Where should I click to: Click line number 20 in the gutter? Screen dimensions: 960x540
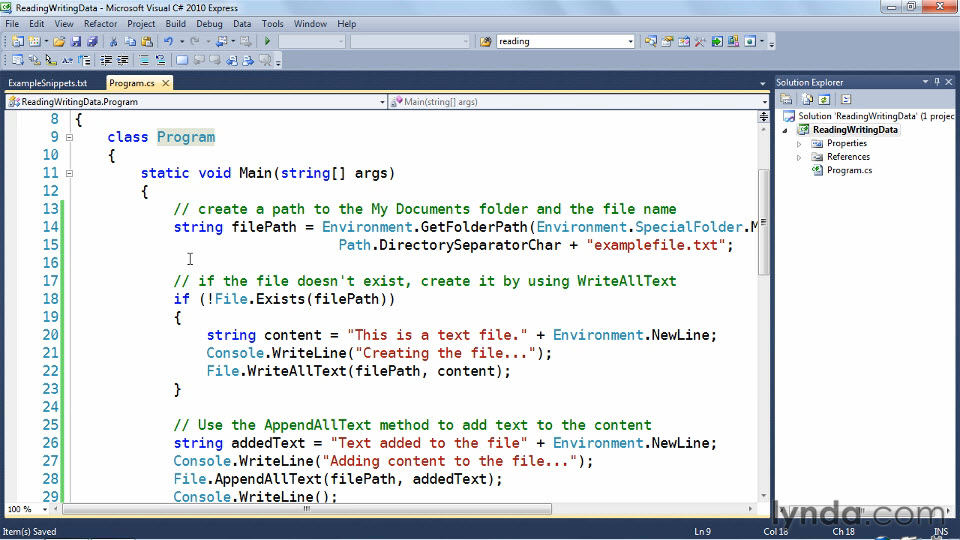coord(50,336)
